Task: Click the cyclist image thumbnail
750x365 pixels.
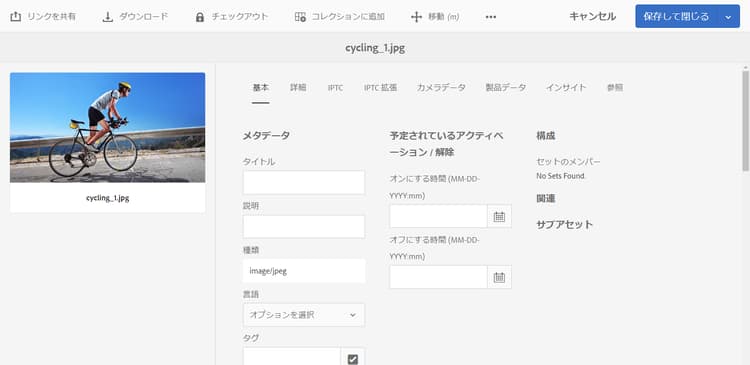Action: 108,128
